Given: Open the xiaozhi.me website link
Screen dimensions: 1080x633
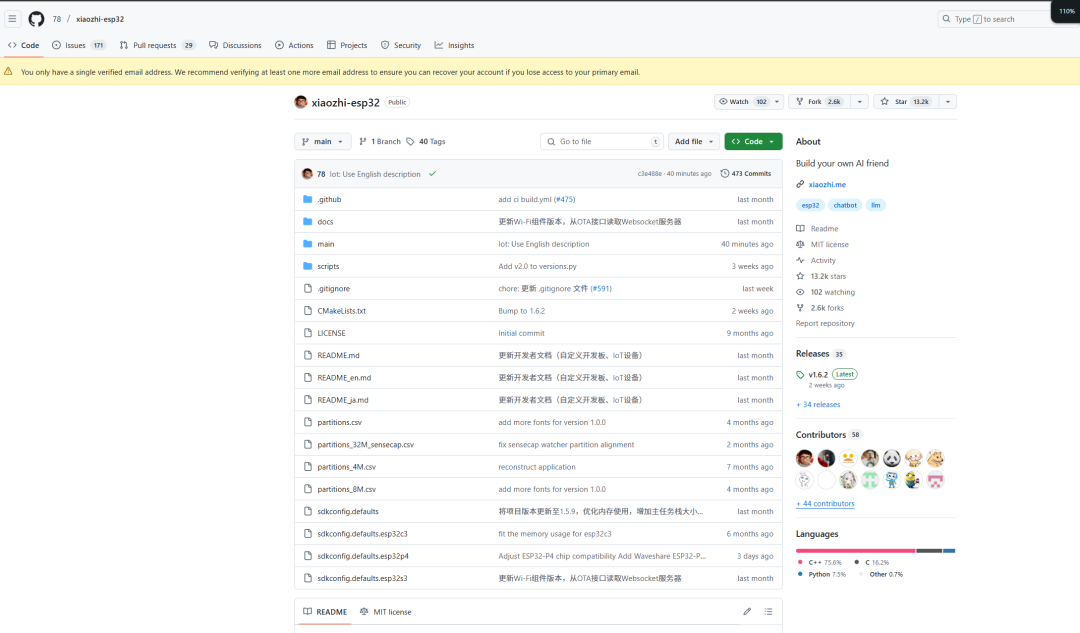Looking at the screenshot, I should click(x=827, y=185).
